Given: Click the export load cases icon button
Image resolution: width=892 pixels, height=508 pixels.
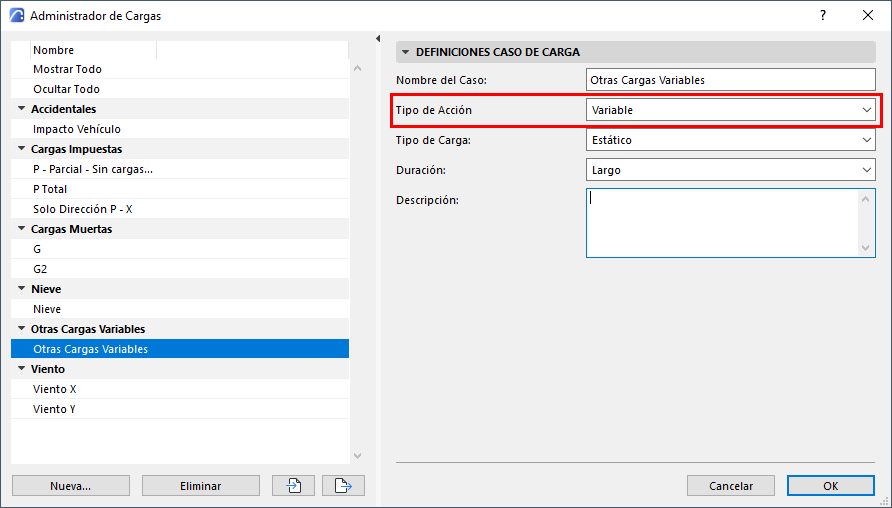Looking at the screenshot, I should click(343, 486).
